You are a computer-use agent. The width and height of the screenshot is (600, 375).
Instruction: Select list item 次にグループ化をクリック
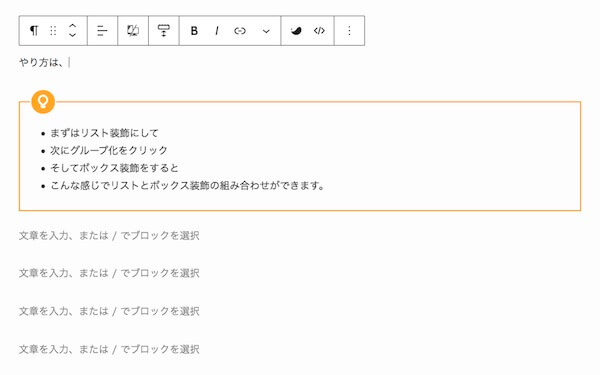point(109,150)
